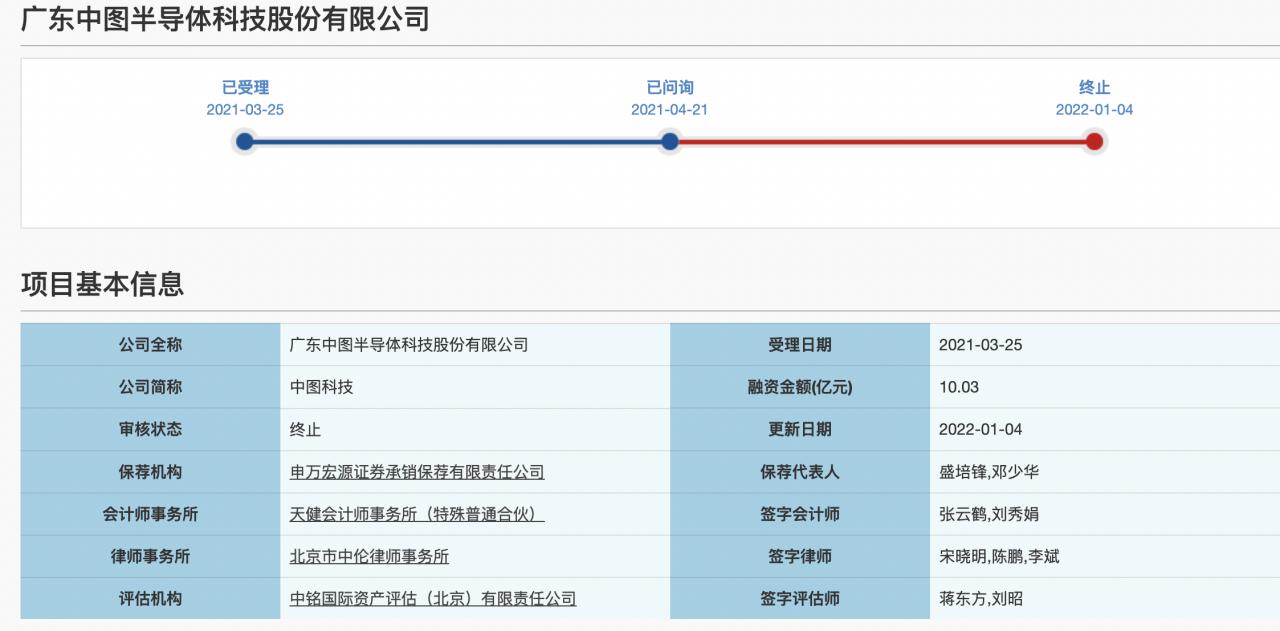
Task: Select the 已问询 milestone on the progress bar
Action: [669, 141]
